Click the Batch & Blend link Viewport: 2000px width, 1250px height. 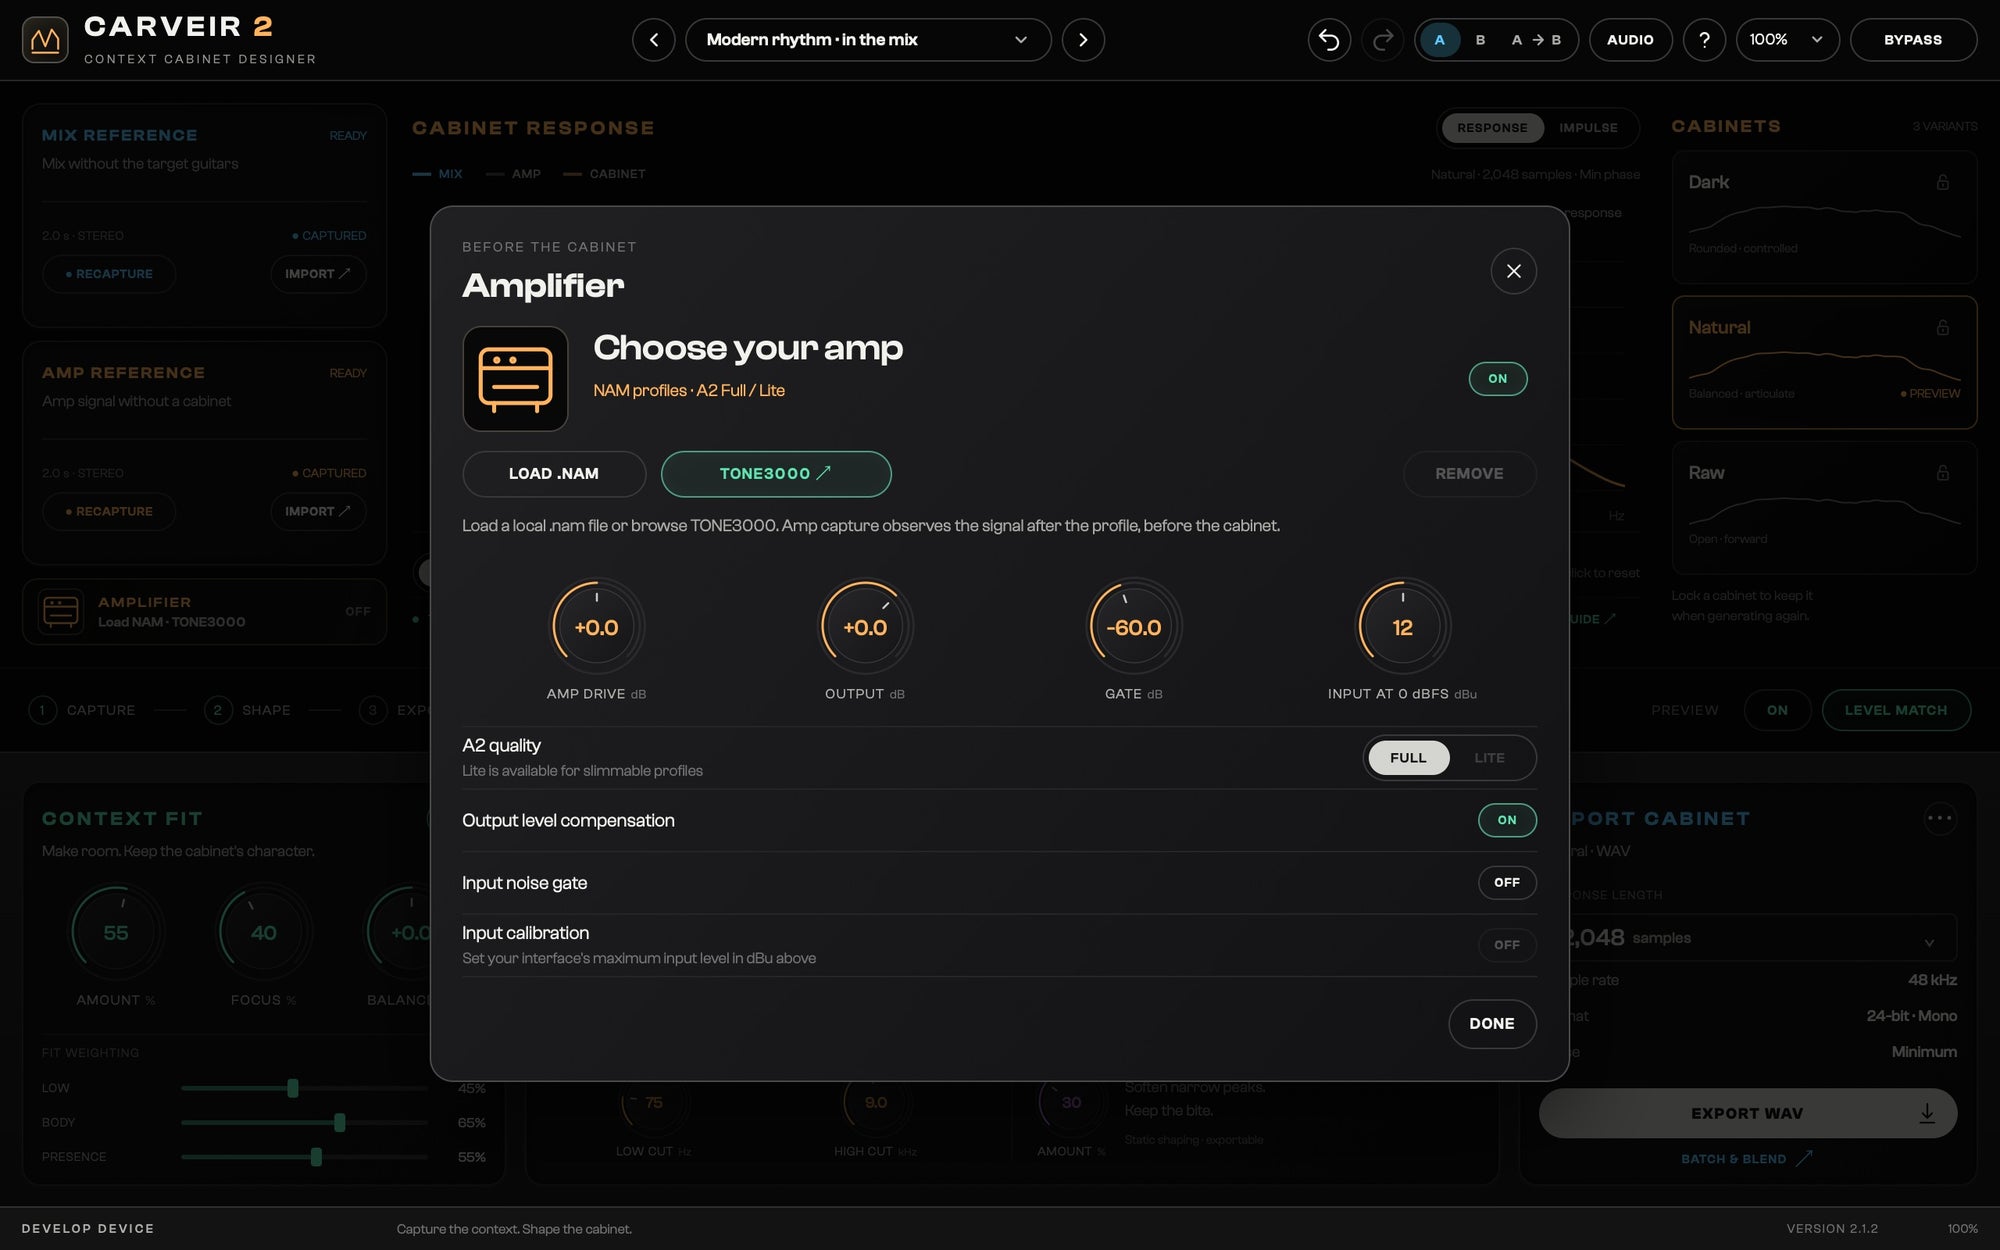pos(1746,1159)
